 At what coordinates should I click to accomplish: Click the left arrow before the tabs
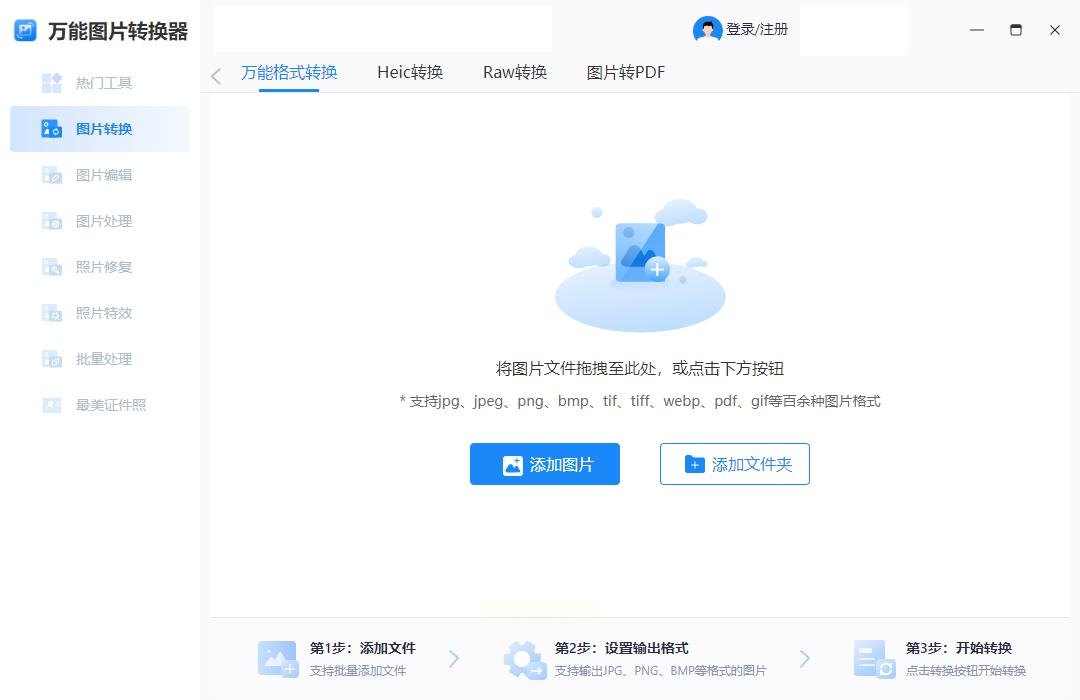[x=216, y=76]
